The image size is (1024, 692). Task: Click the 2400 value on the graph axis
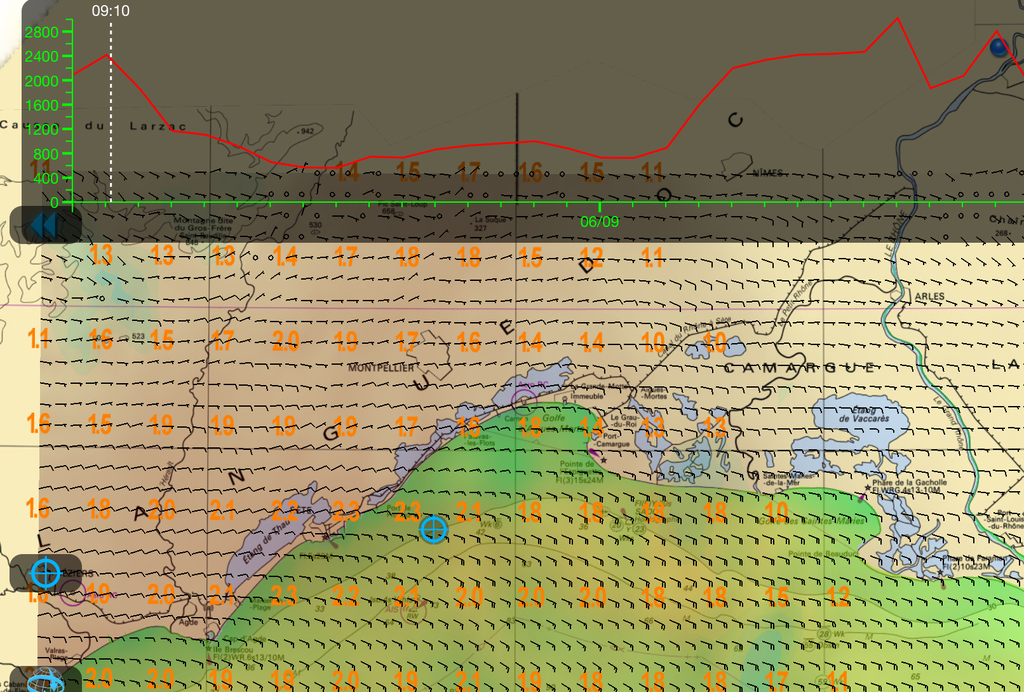click(x=41, y=57)
